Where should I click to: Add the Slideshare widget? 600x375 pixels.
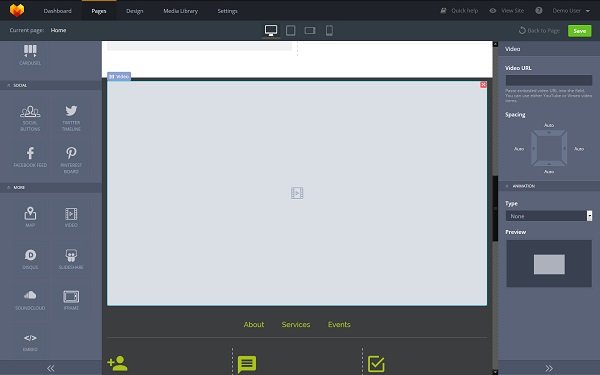[x=71, y=259]
